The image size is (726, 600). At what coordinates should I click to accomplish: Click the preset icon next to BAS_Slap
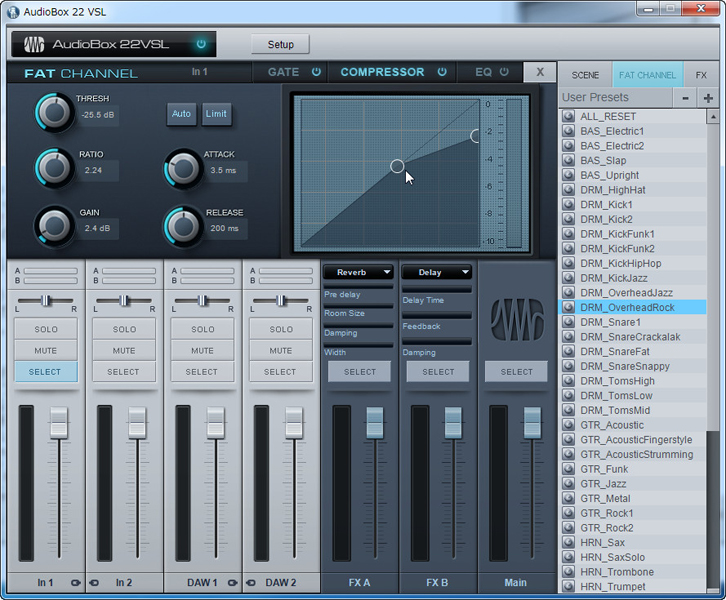pyautogui.click(x=568, y=160)
